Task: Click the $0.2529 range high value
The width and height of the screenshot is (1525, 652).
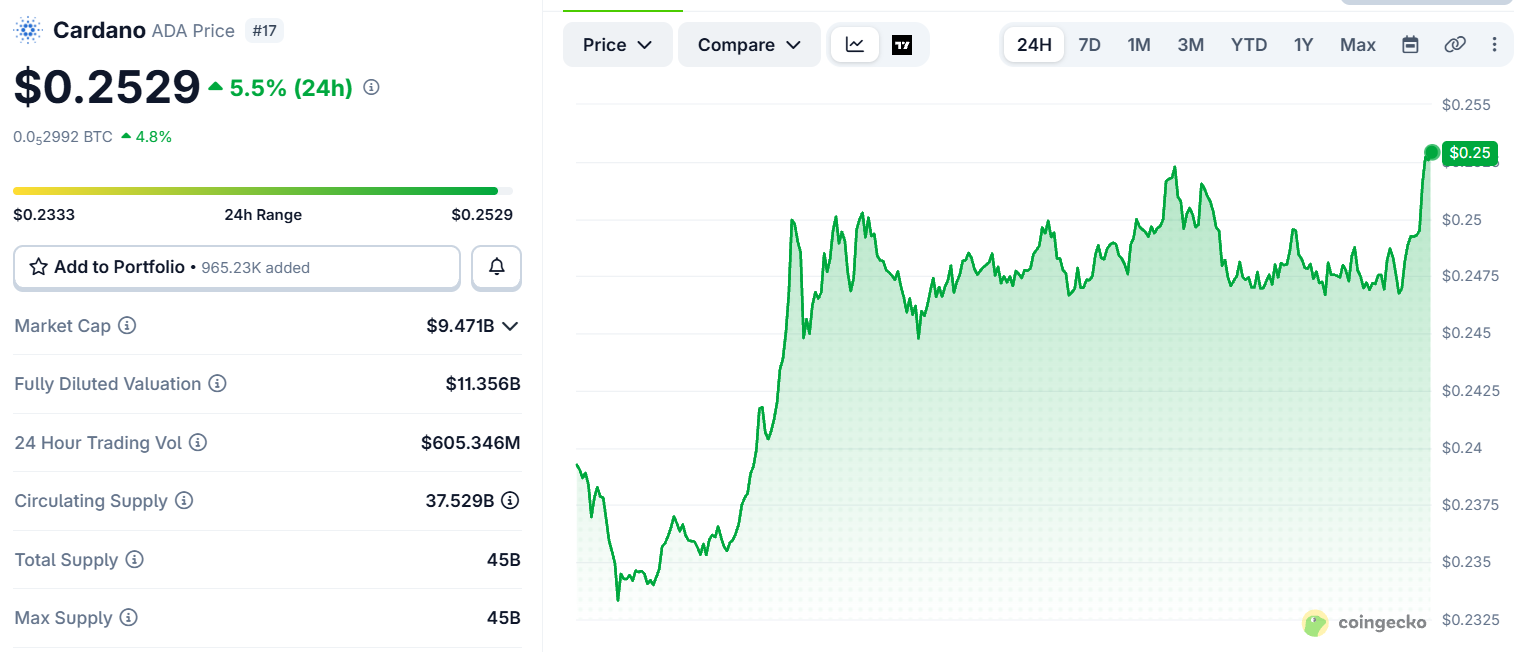Action: tap(482, 215)
